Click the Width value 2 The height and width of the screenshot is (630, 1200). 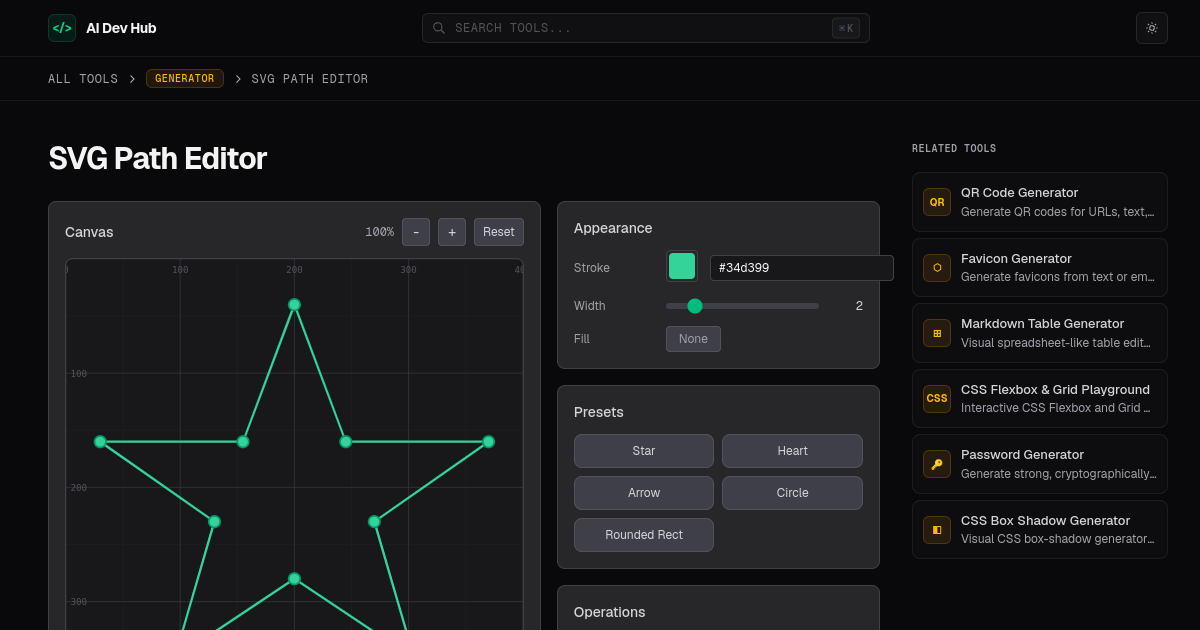click(x=859, y=306)
